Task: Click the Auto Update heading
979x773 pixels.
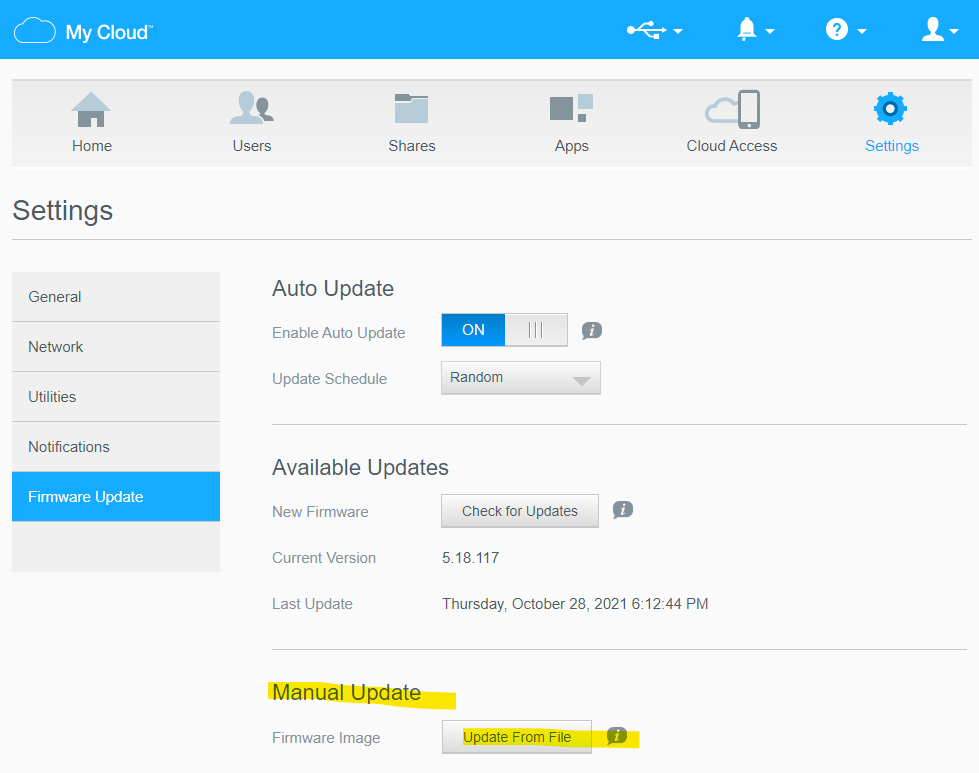Action: (x=333, y=288)
